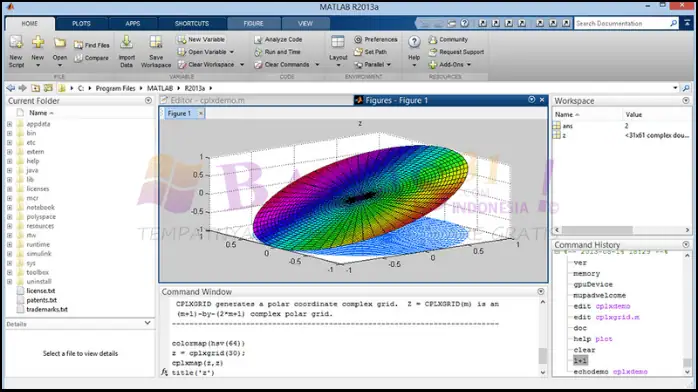
Task: Expand the toolbox folder in the tree
Action: (9, 272)
